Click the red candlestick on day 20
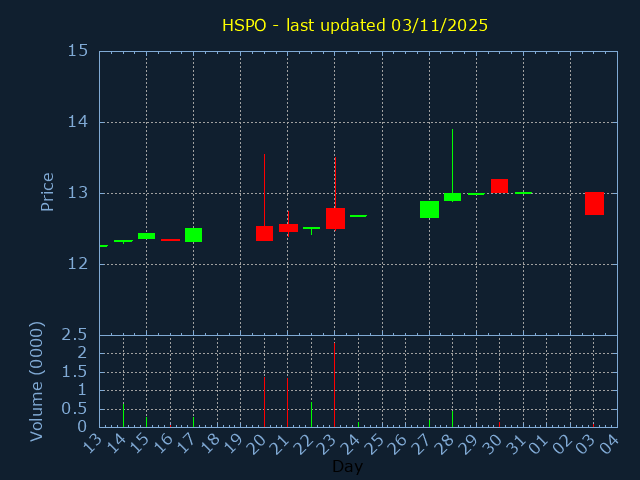Image resolution: width=640 pixels, height=480 pixels. click(x=264, y=233)
